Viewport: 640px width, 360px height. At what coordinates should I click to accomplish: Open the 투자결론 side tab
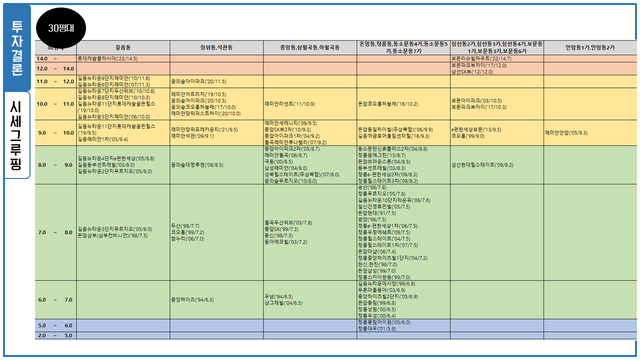tap(17, 48)
